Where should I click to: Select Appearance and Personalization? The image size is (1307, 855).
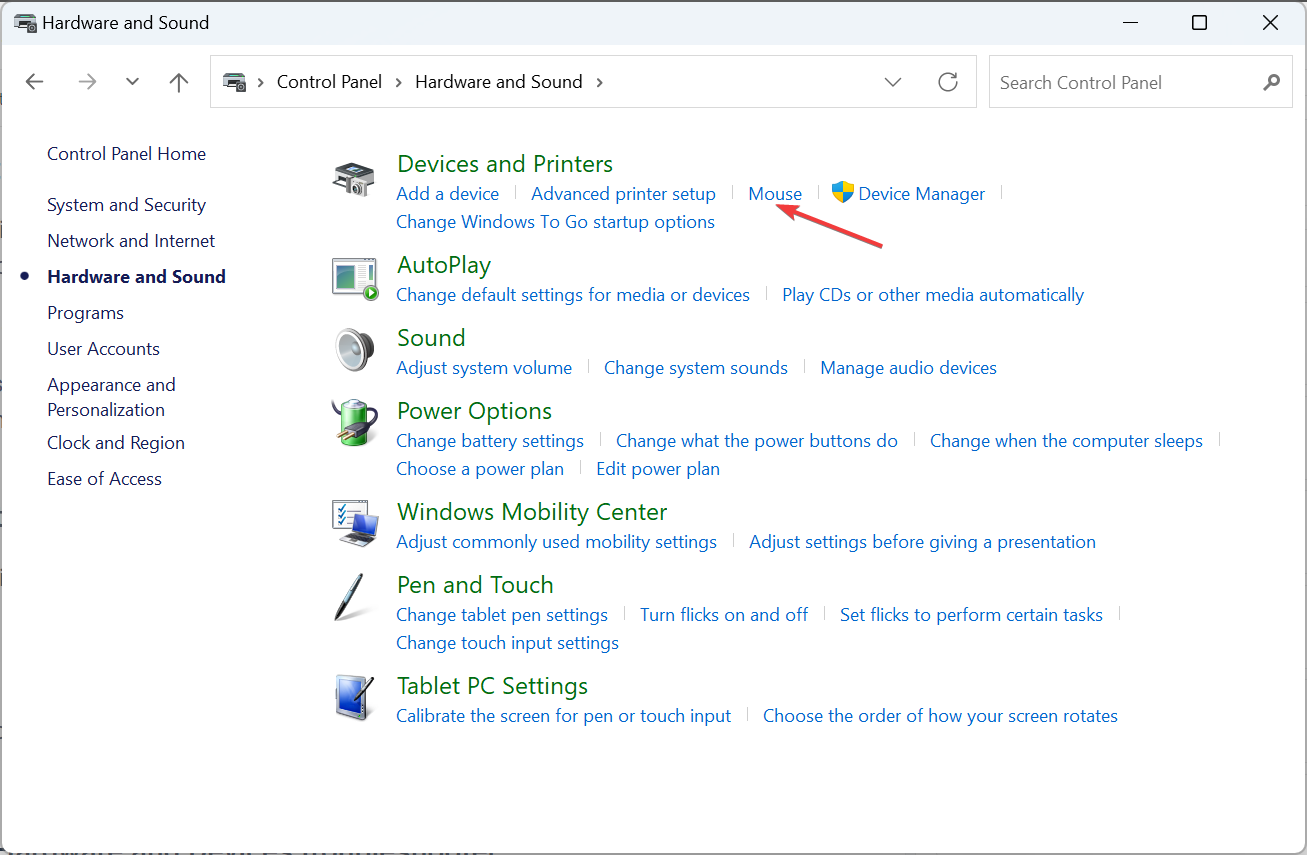coord(111,396)
